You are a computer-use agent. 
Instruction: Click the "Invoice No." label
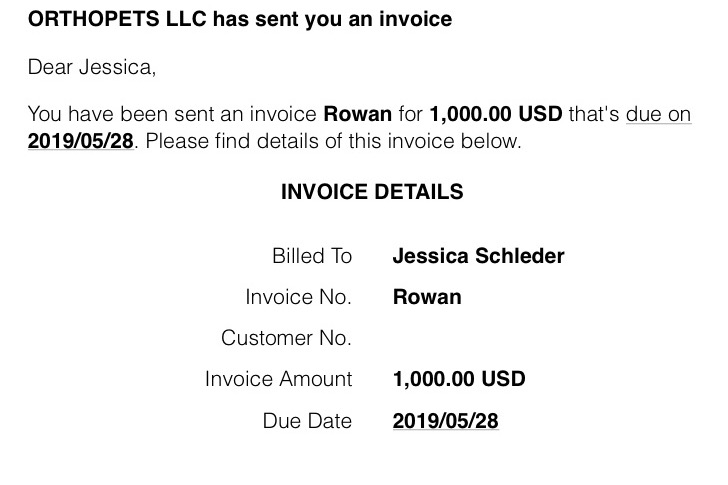298,297
